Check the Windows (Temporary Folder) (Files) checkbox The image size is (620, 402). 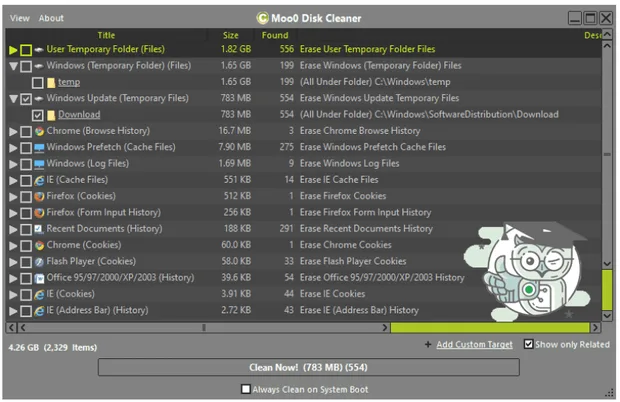[x=26, y=66]
